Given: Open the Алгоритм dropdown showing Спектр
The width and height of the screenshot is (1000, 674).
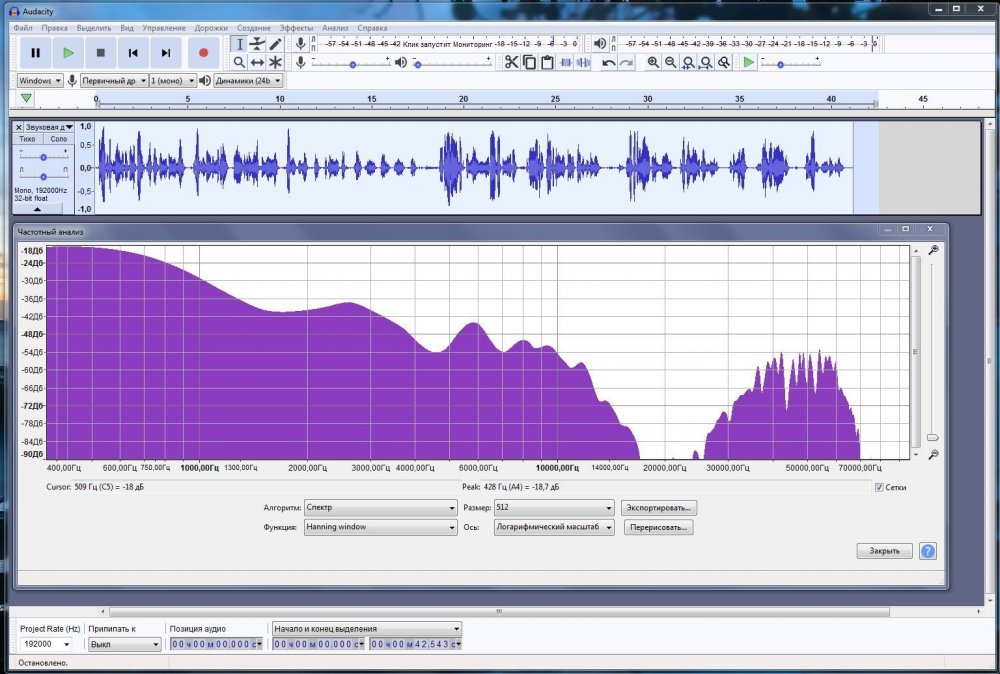Looking at the screenshot, I should click(380, 508).
